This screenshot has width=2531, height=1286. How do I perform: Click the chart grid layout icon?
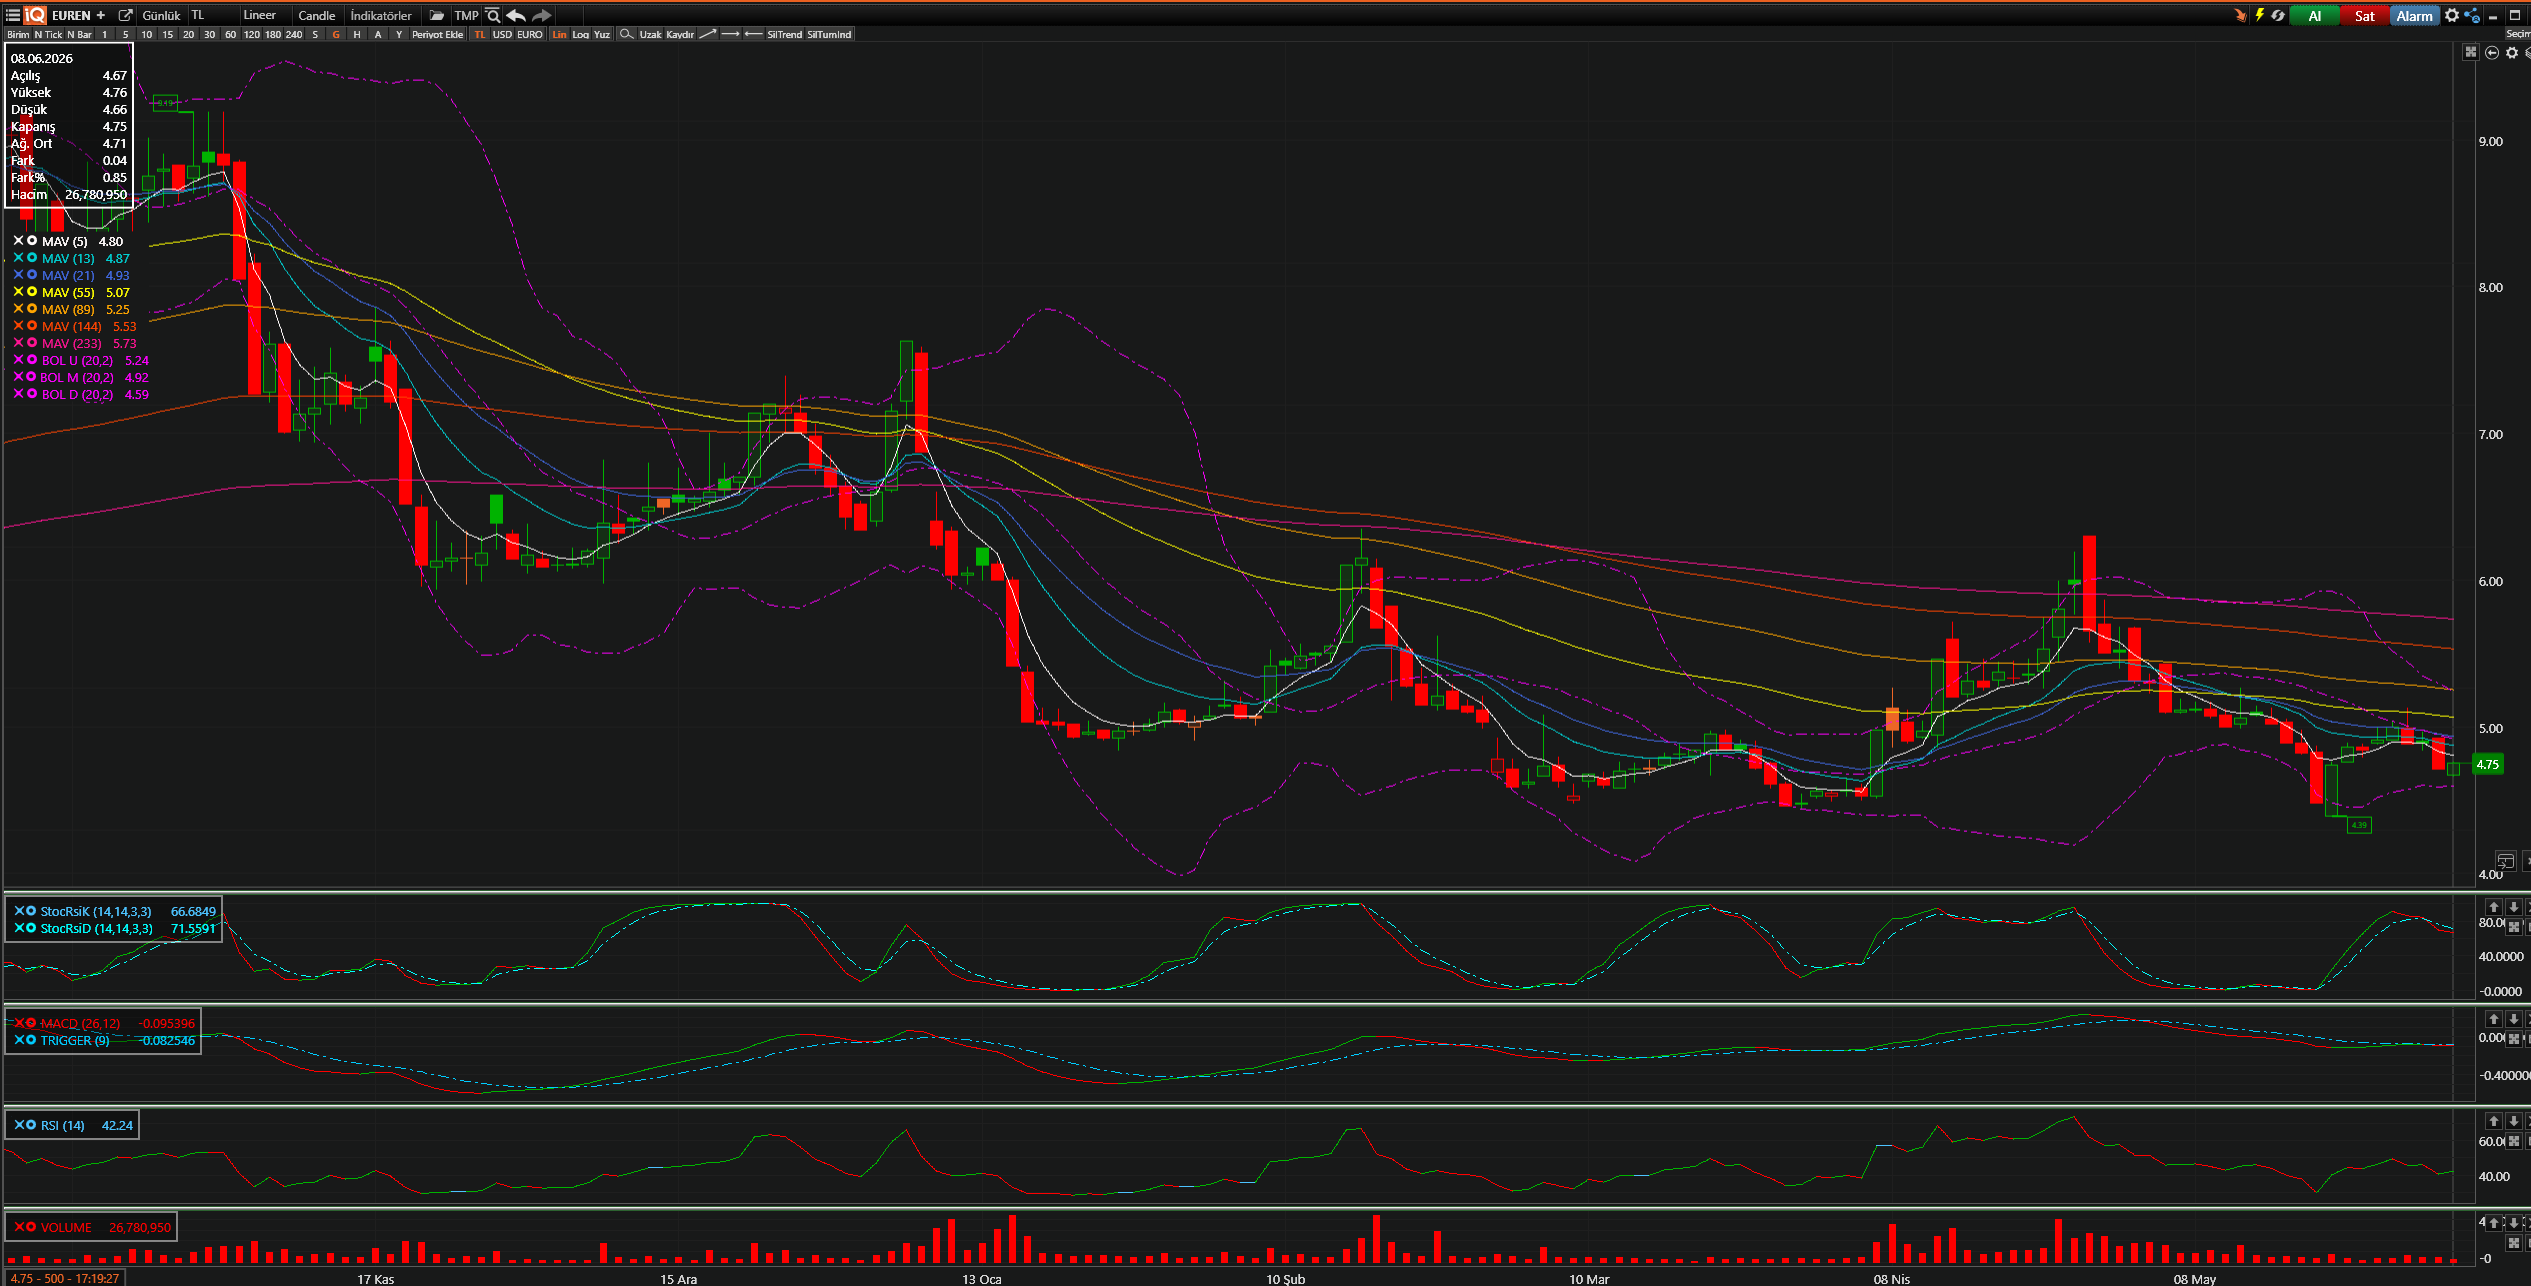tap(2471, 52)
